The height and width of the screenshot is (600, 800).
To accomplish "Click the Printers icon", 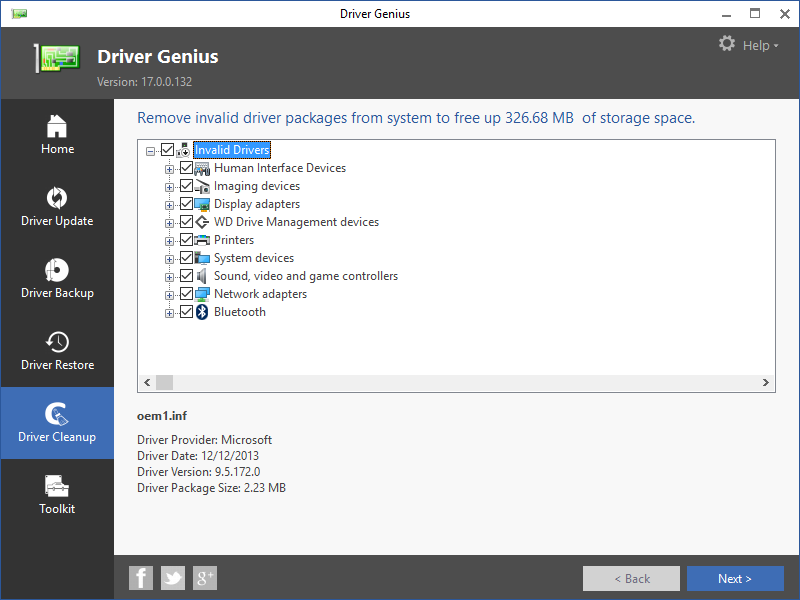I will tap(202, 240).
